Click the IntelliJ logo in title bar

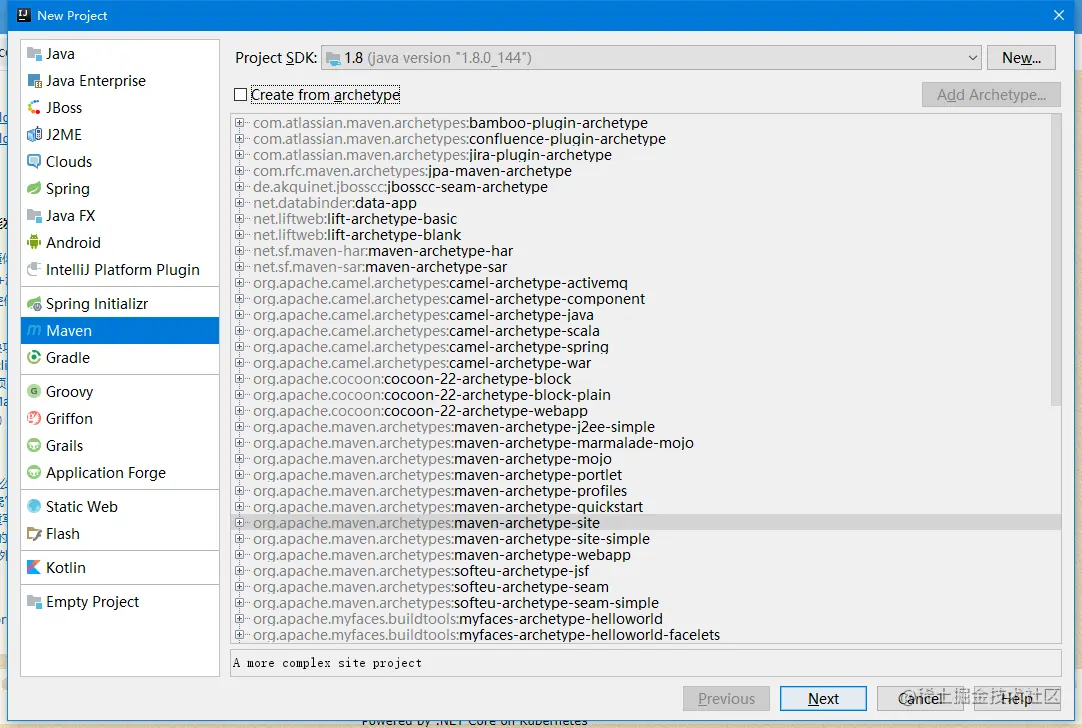[x=23, y=14]
